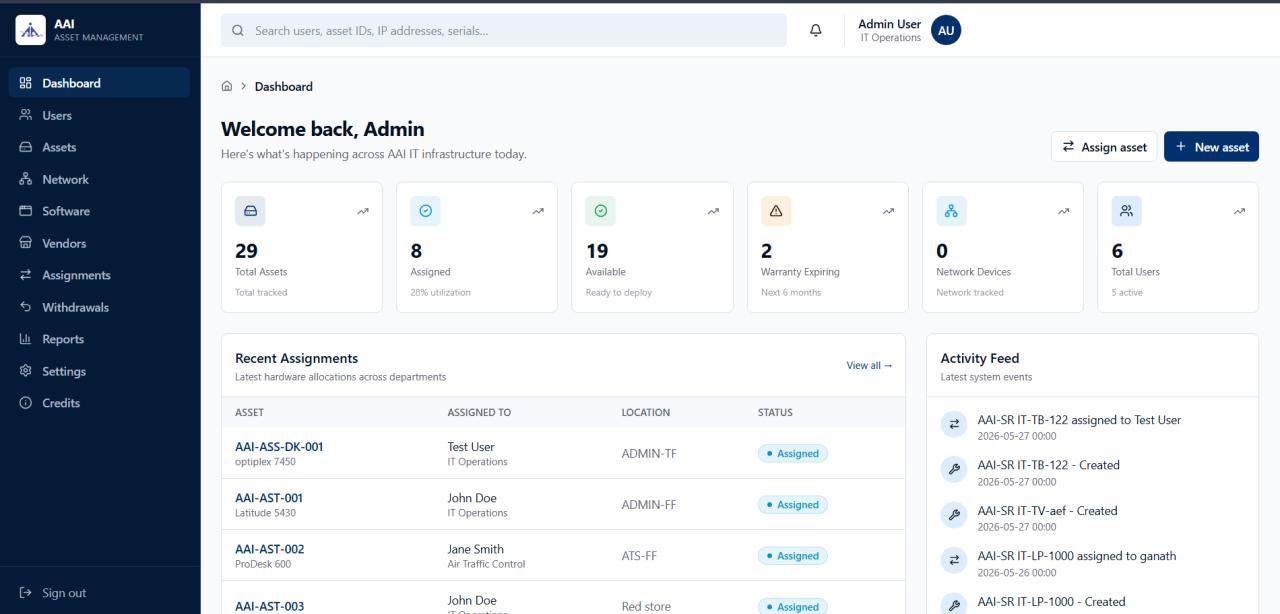Click Settings gear icon in sidebar
Image resolution: width=1280 pixels, height=614 pixels.
click(26, 371)
